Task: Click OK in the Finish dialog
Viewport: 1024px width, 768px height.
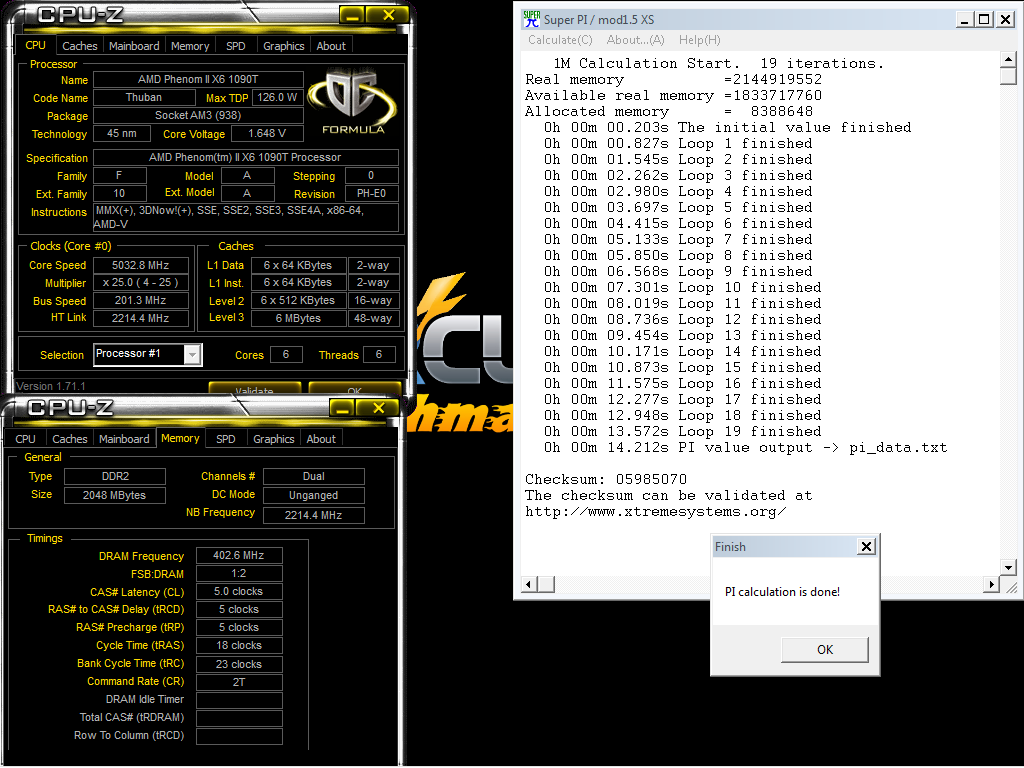Action: (825, 649)
